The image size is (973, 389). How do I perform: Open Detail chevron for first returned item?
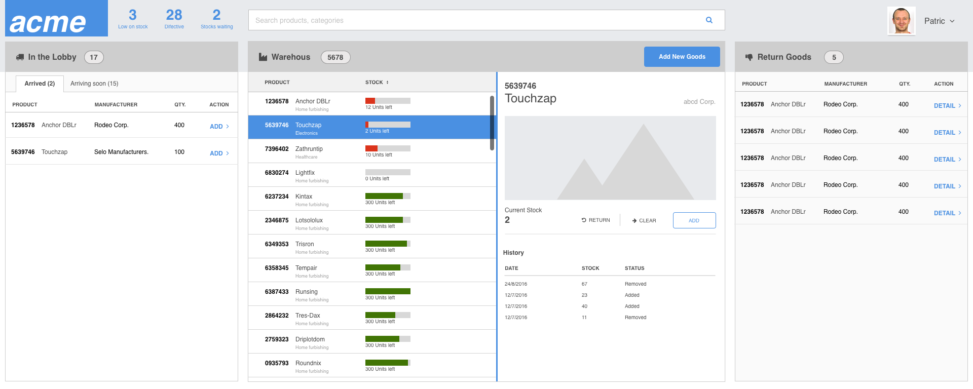[x=960, y=105]
